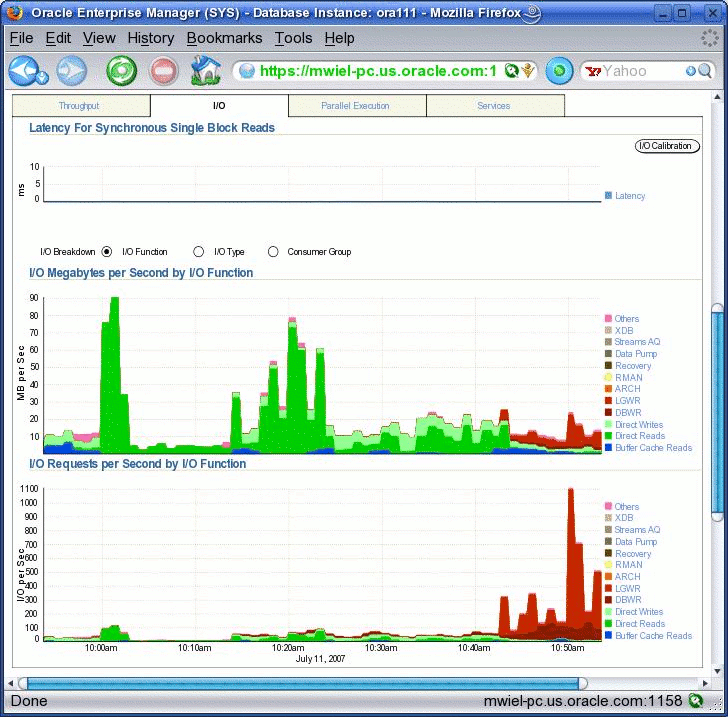Image resolution: width=728 pixels, height=717 pixels.
Task: Switch to the Throughput tab
Action: [x=81, y=105]
